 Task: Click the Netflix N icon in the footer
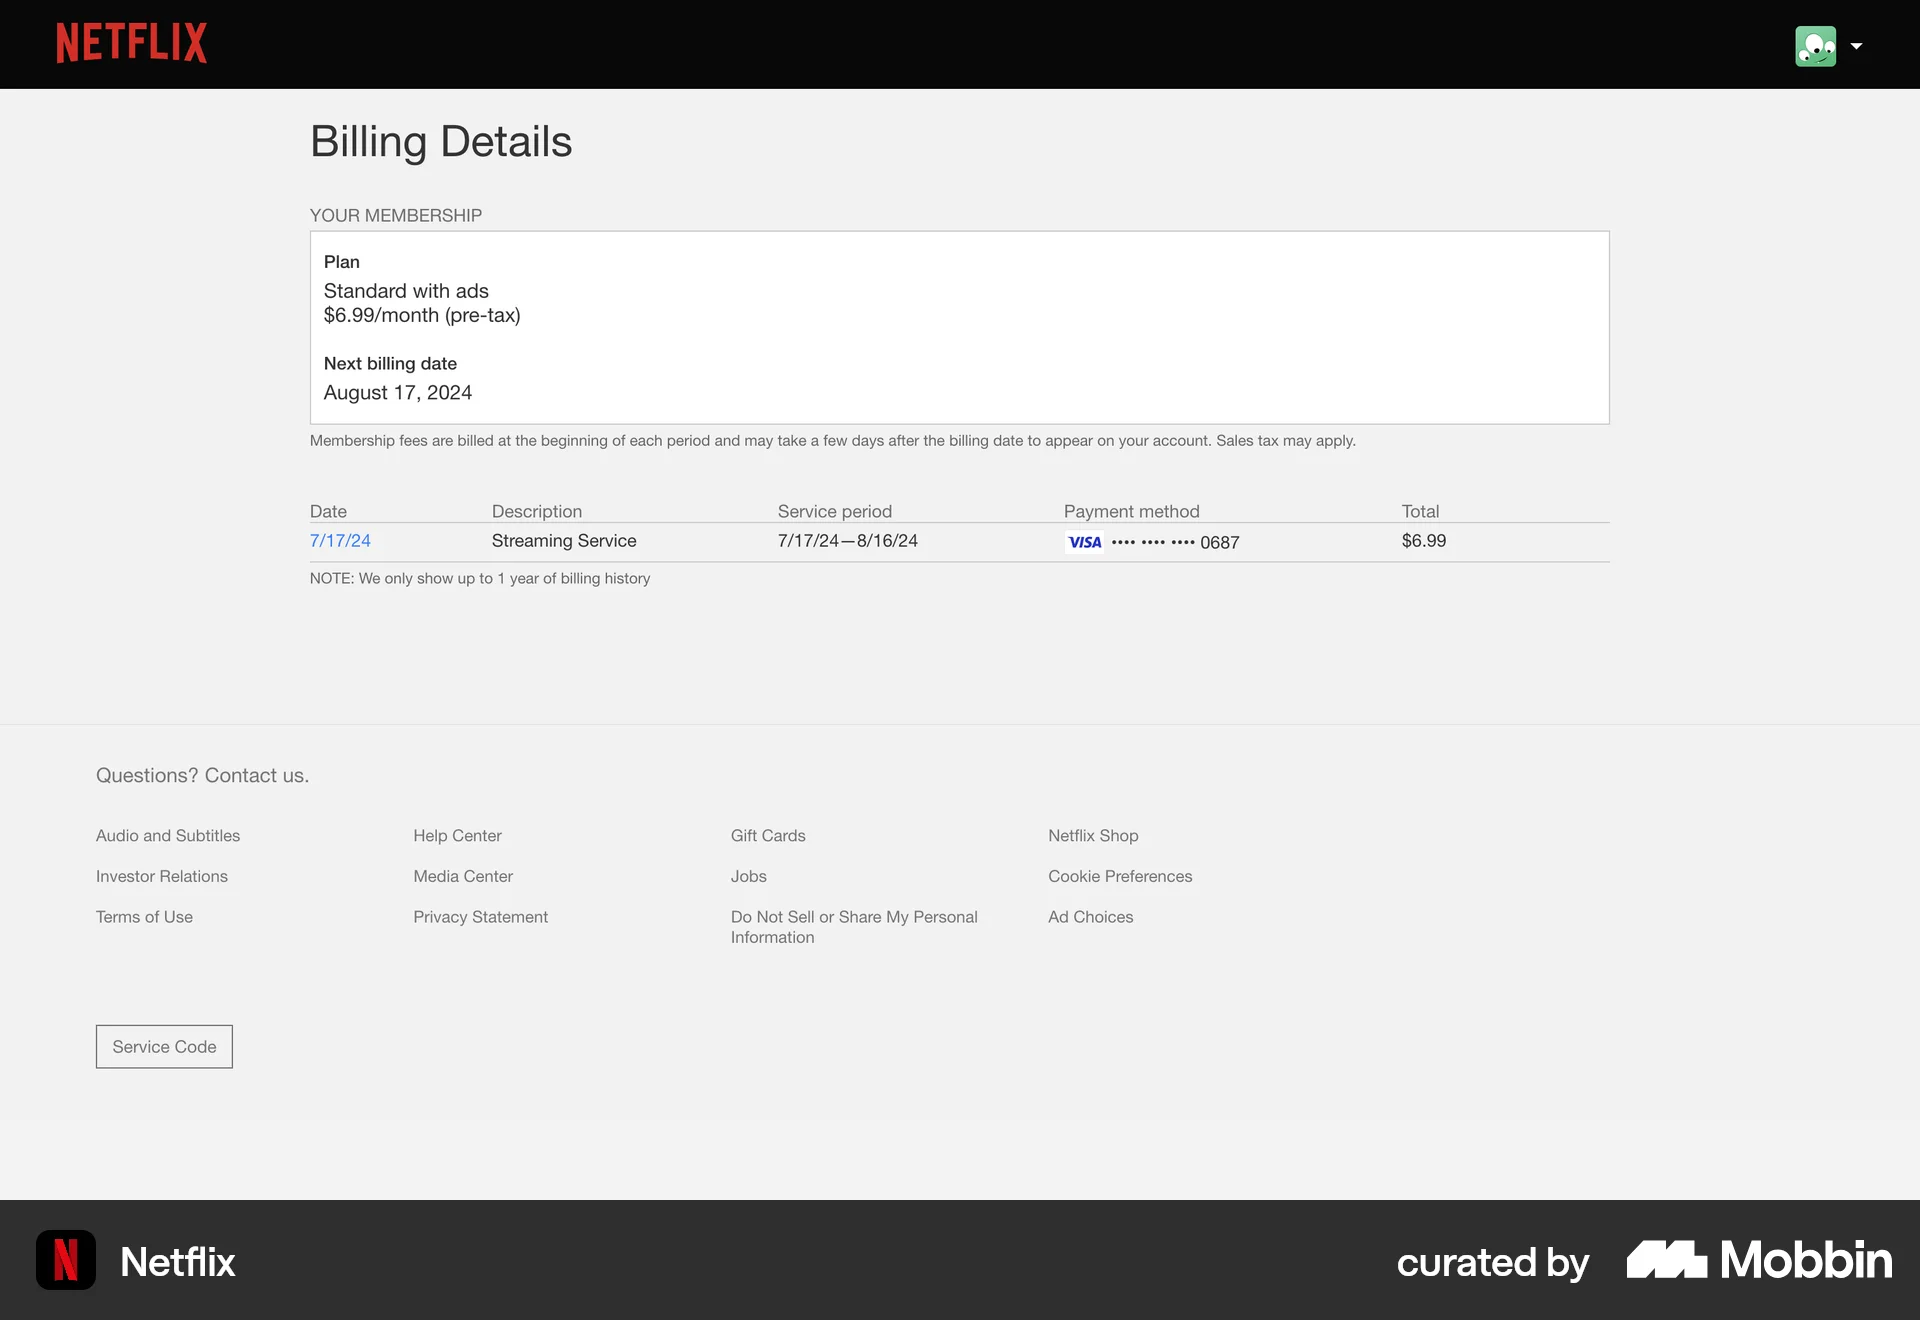coord(64,1259)
